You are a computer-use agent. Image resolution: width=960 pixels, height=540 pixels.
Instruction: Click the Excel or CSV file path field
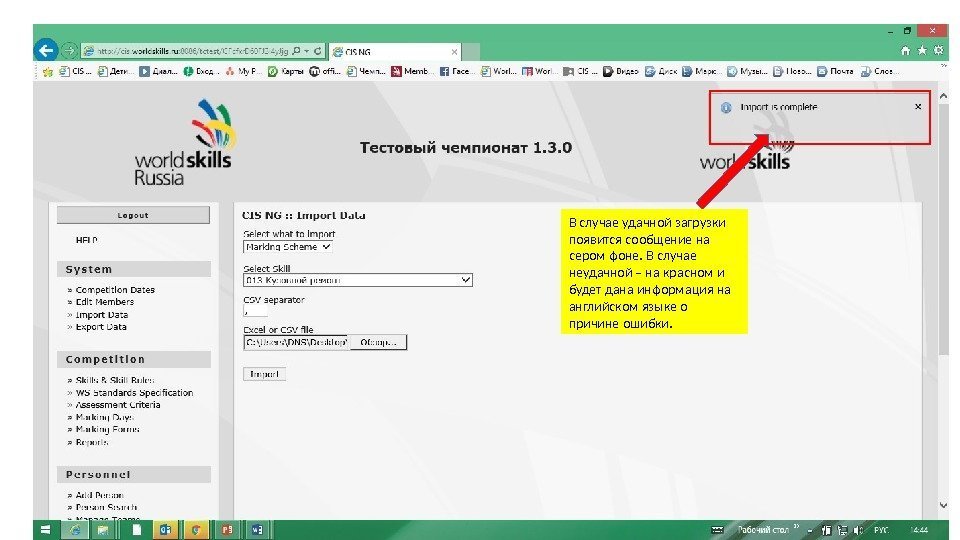(296, 342)
